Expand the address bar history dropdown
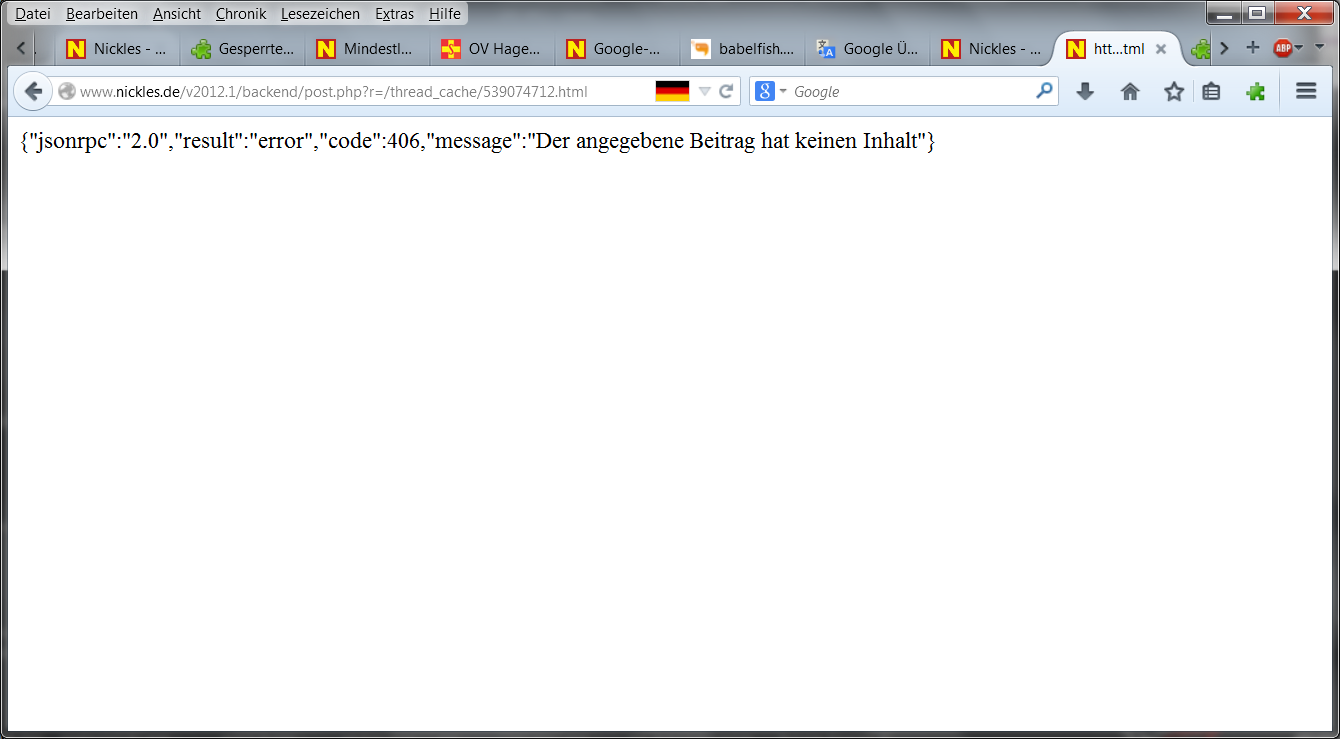 (x=704, y=92)
